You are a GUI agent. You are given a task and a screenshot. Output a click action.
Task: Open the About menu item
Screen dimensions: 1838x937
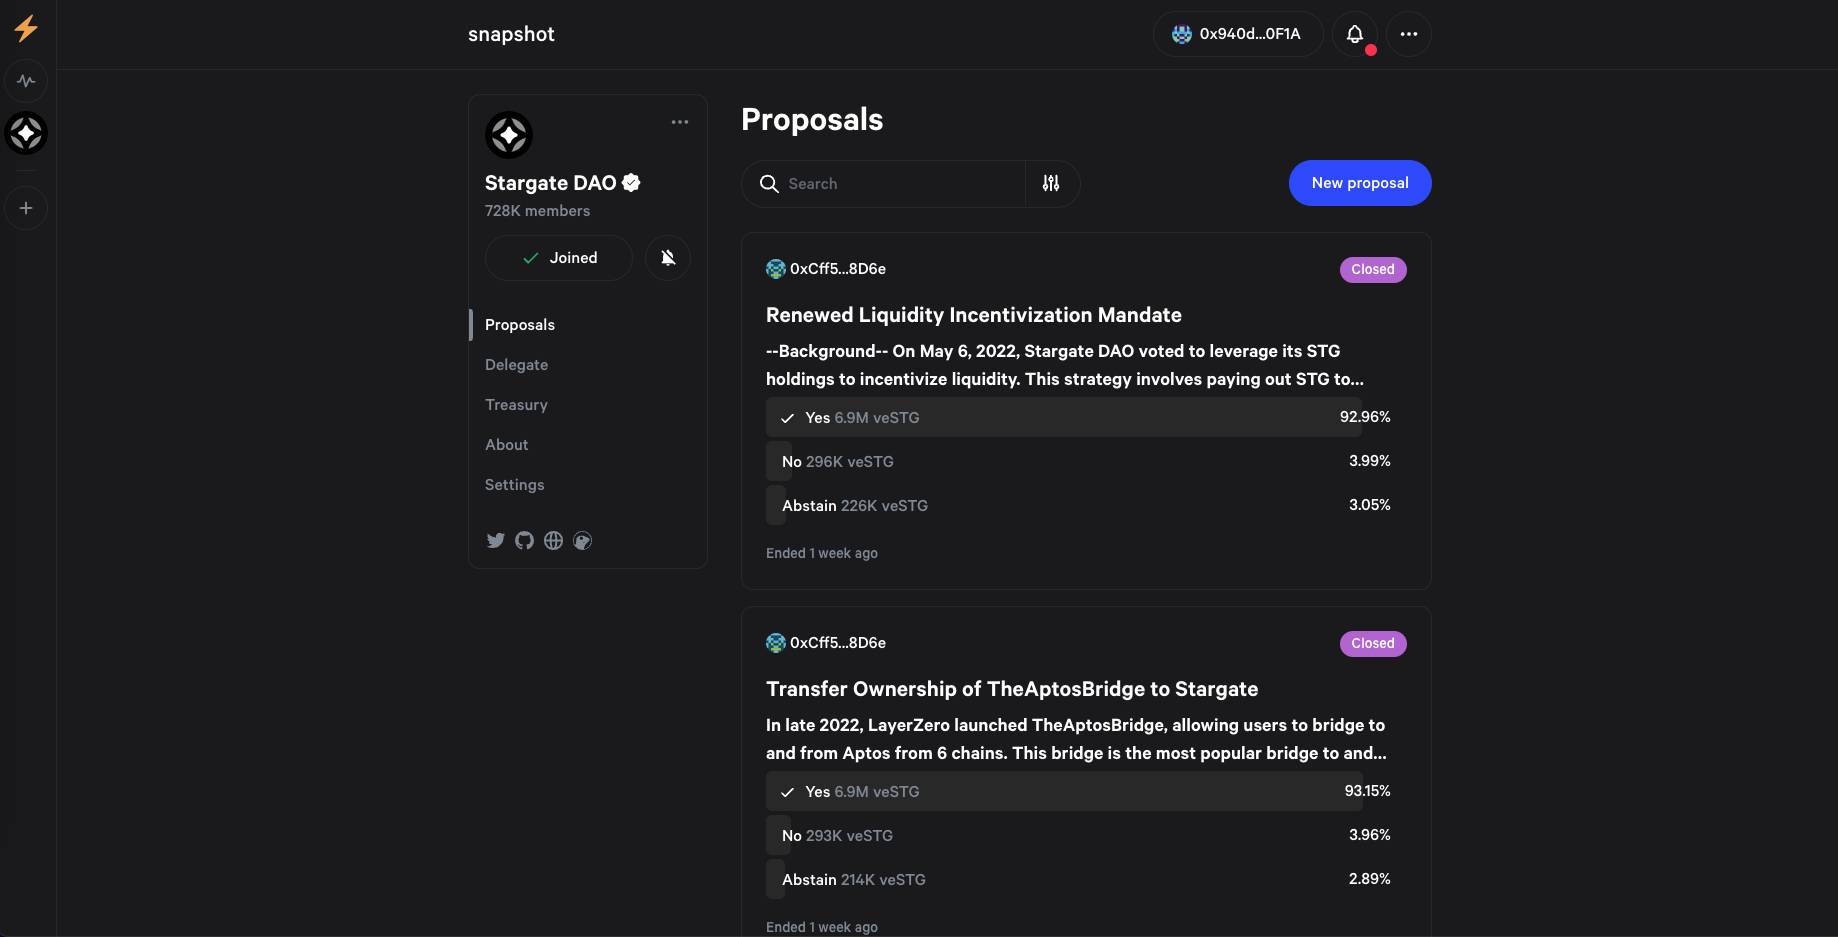[x=506, y=445]
